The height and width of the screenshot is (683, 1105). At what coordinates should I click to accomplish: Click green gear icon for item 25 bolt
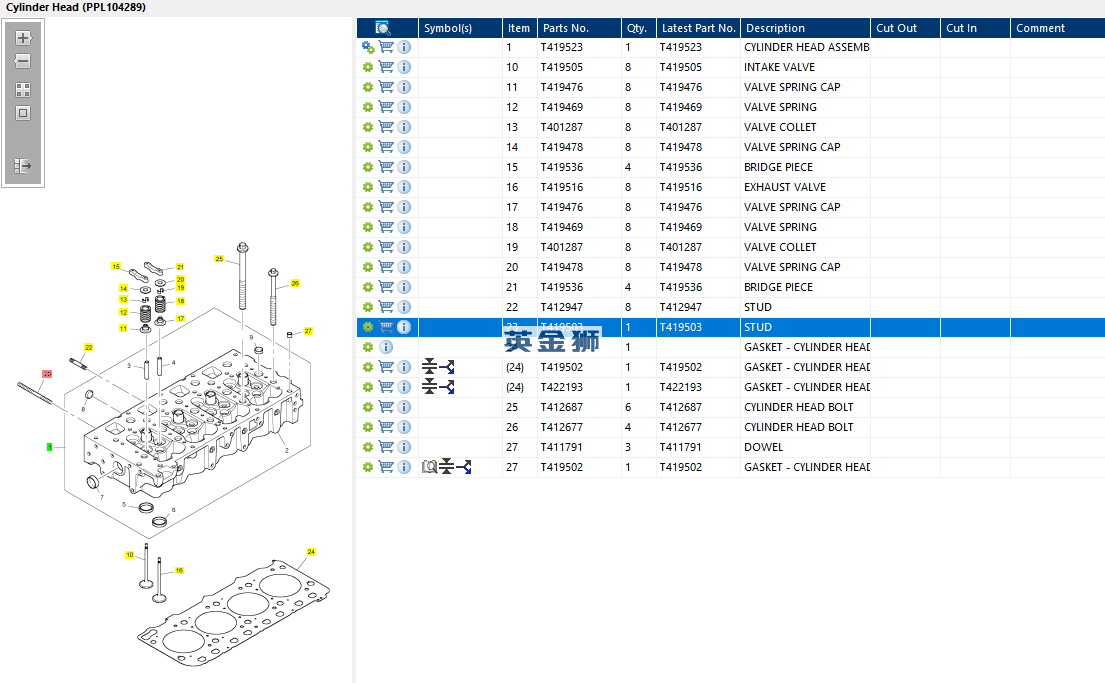tap(367, 407)
